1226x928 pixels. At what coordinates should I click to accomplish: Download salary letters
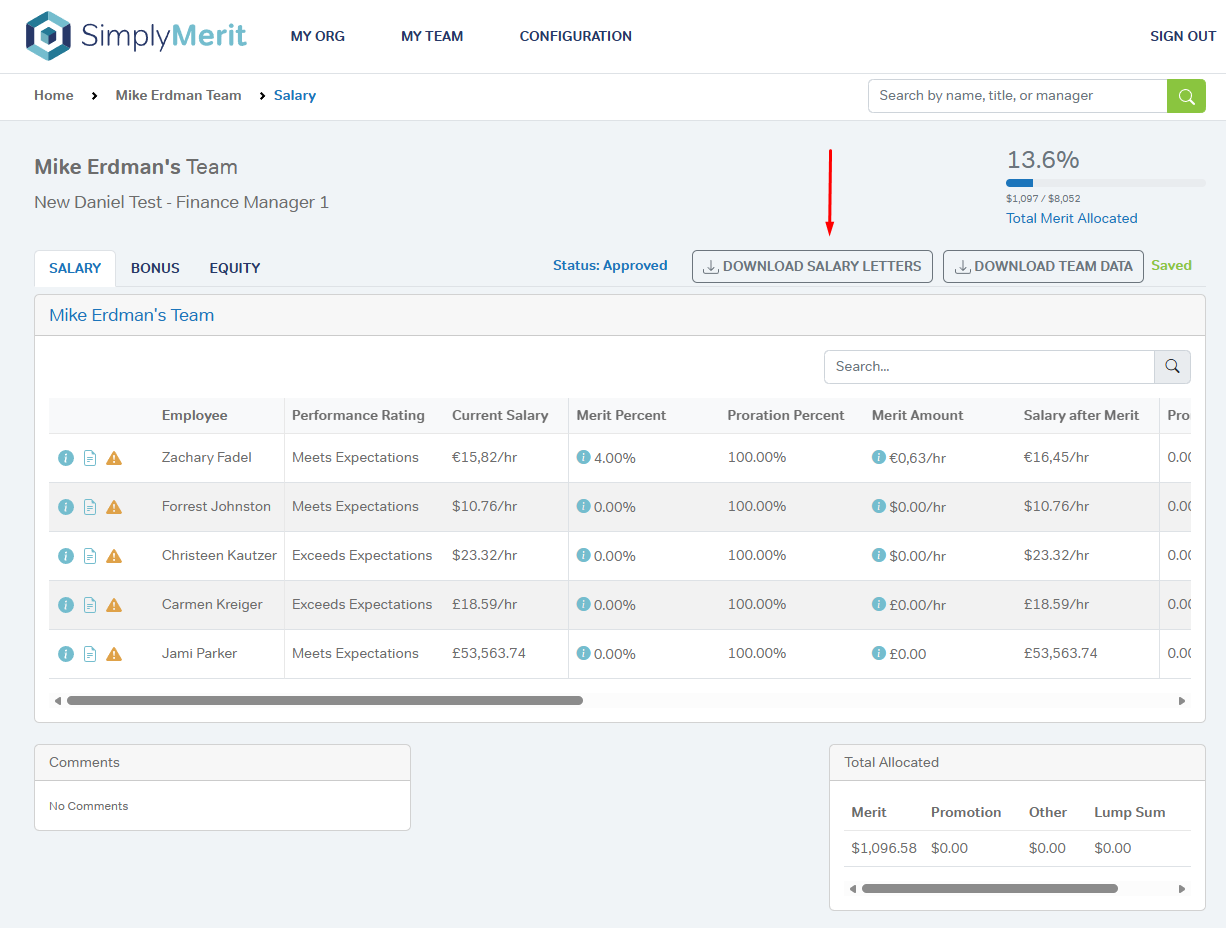(x=812, y=266)
